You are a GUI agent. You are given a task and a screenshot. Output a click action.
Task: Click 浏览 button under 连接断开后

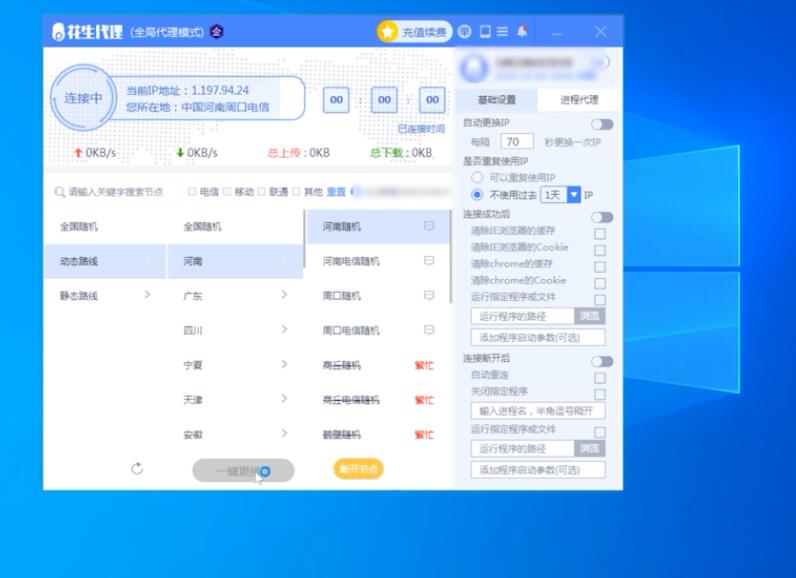coord(589,449)
